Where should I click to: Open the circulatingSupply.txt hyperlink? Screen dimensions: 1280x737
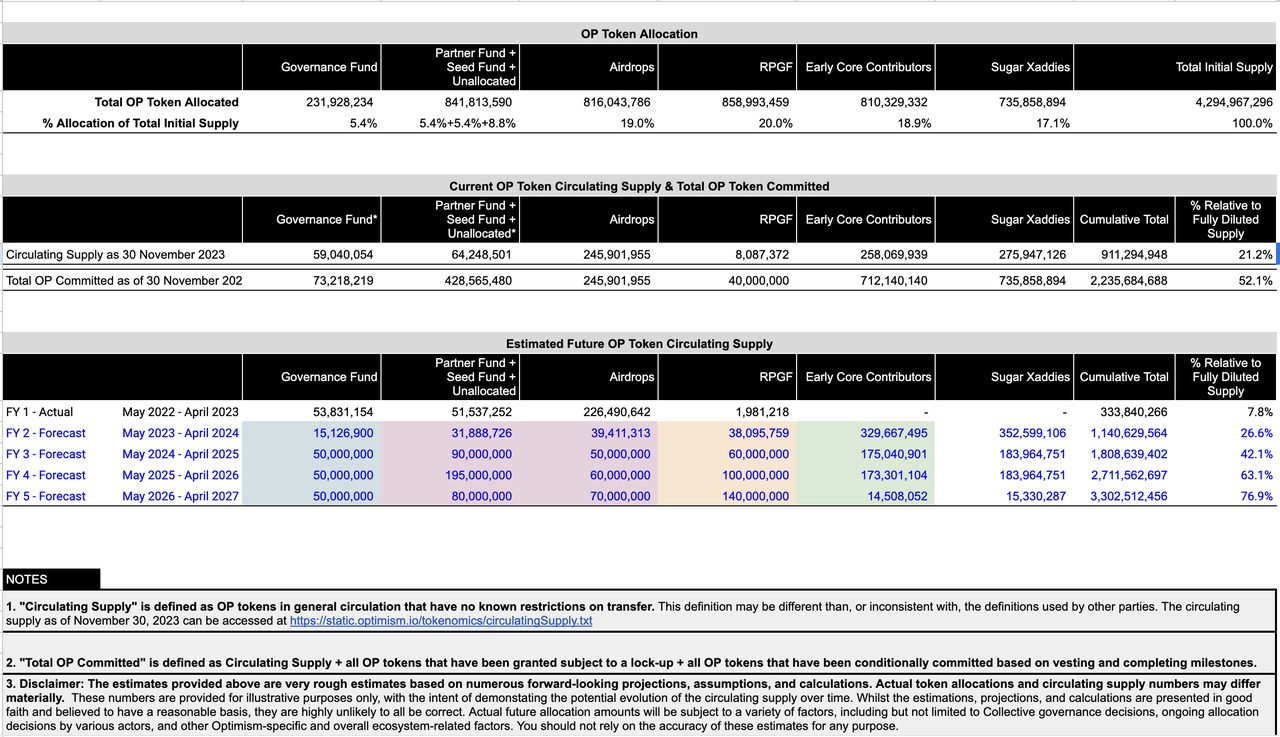point(441,621)
